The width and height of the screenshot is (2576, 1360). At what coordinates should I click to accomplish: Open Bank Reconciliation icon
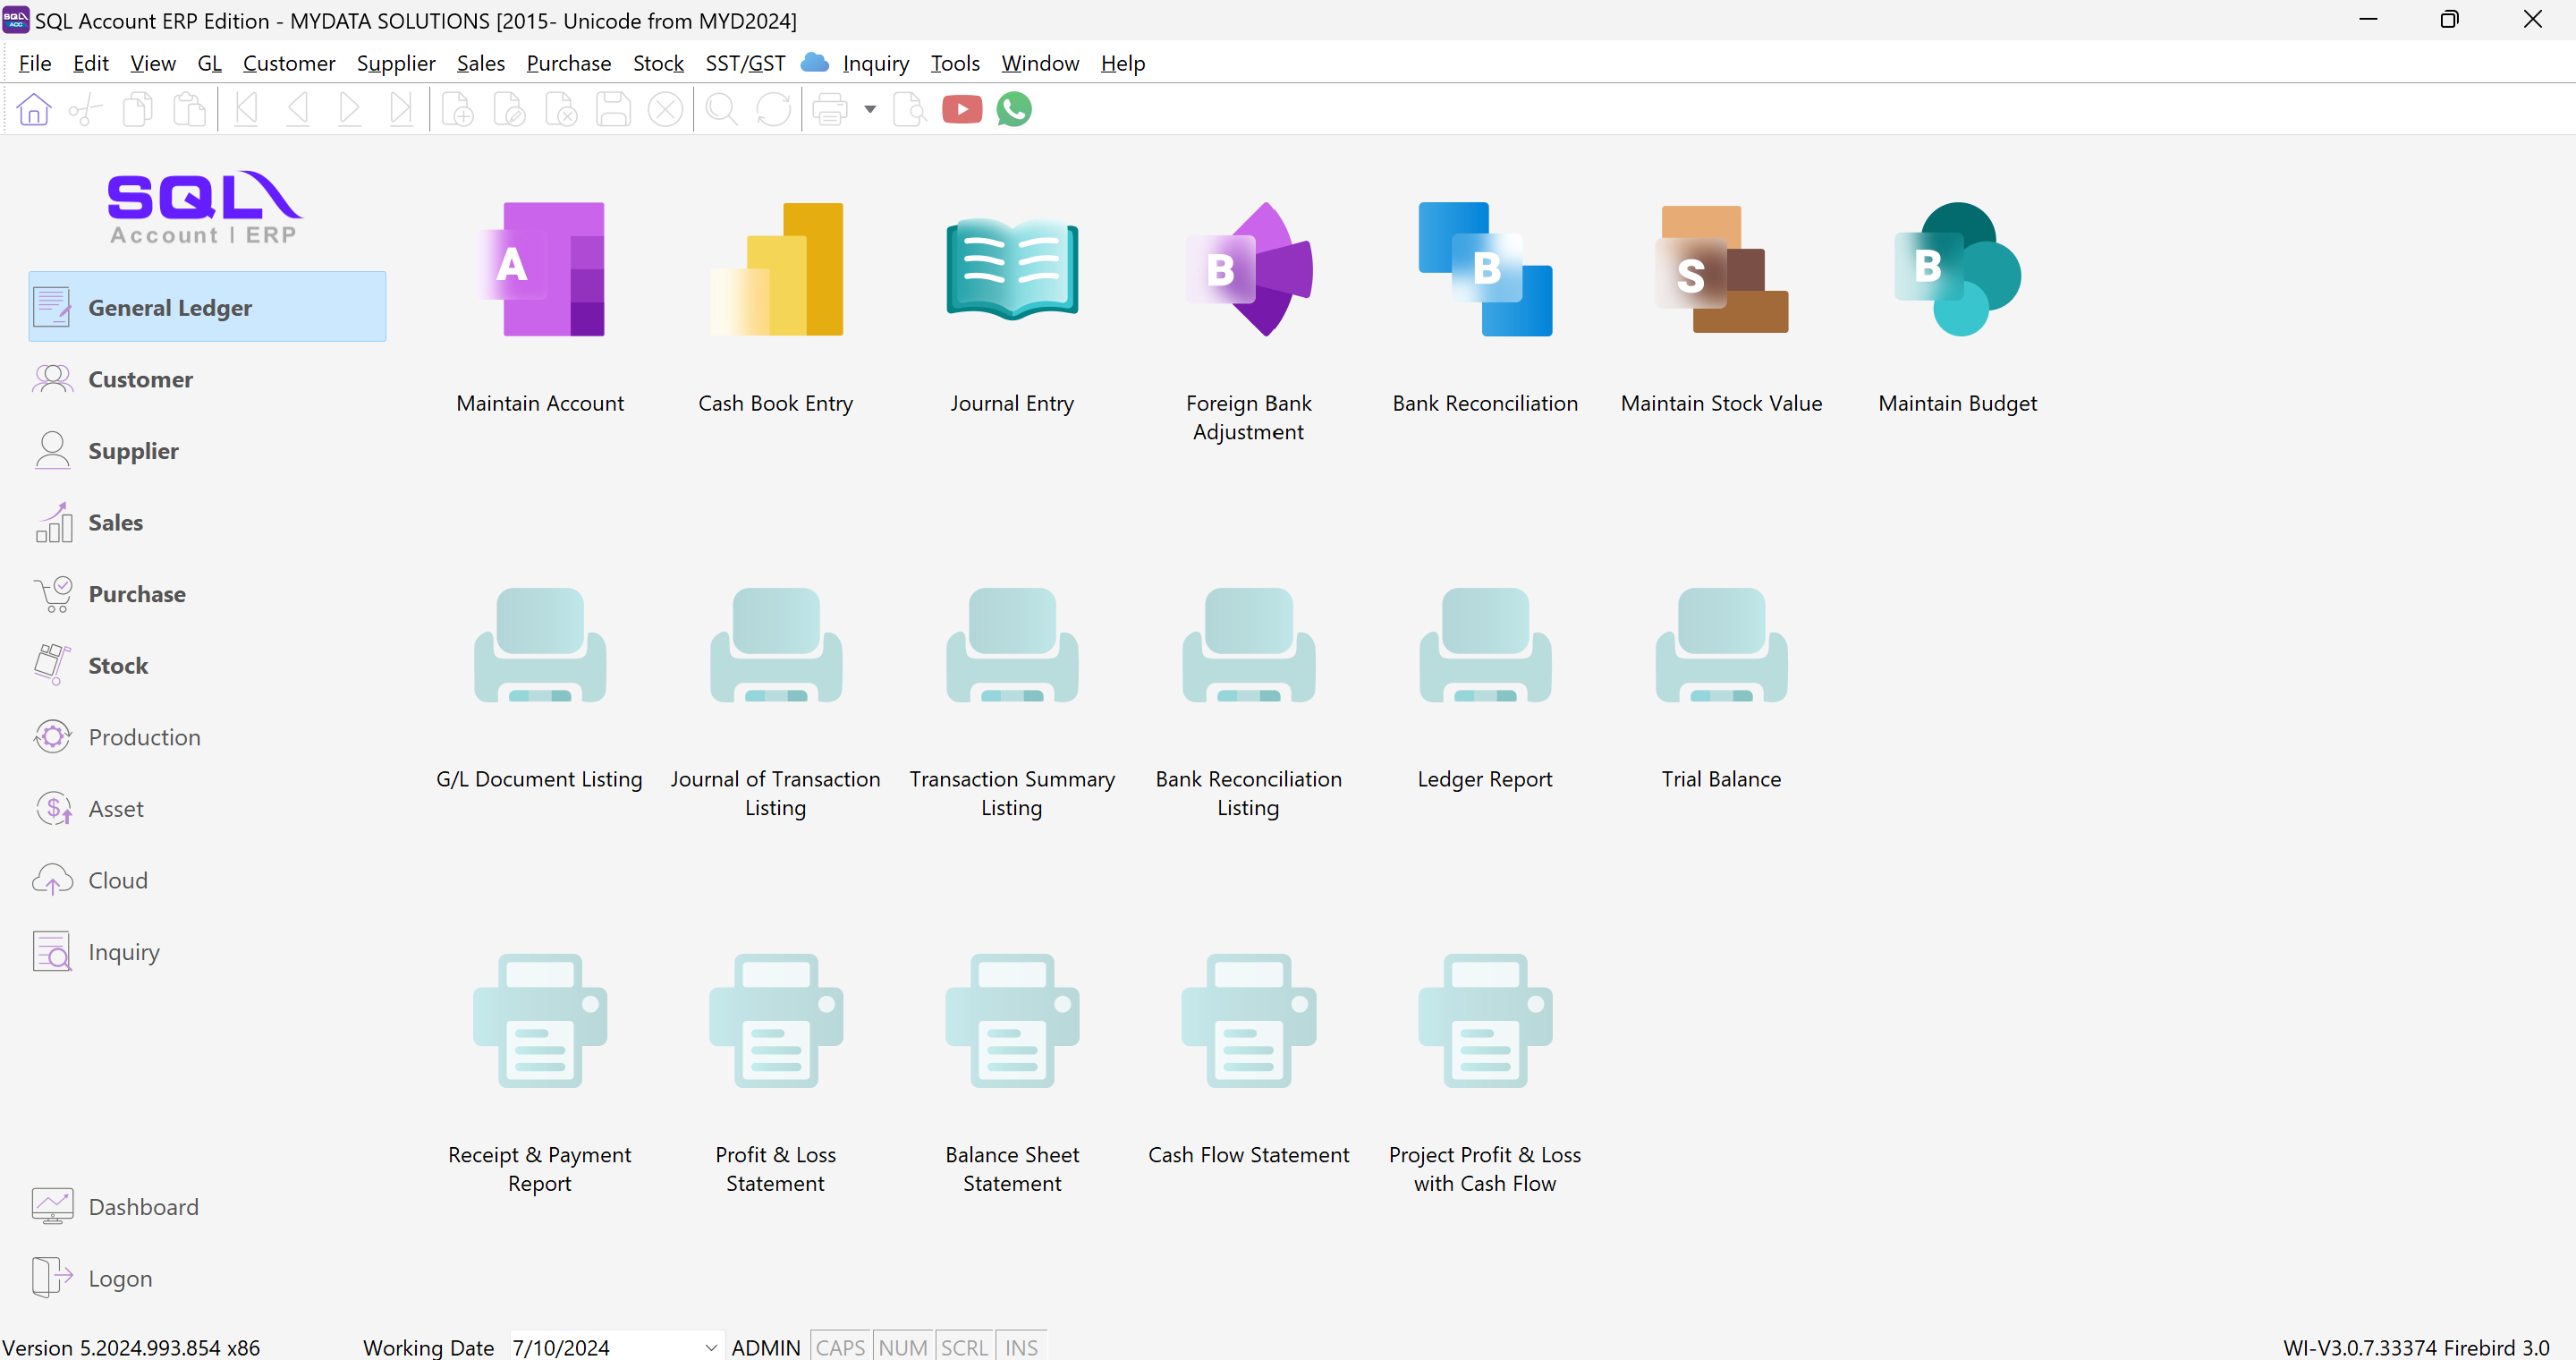[1485, 270]
